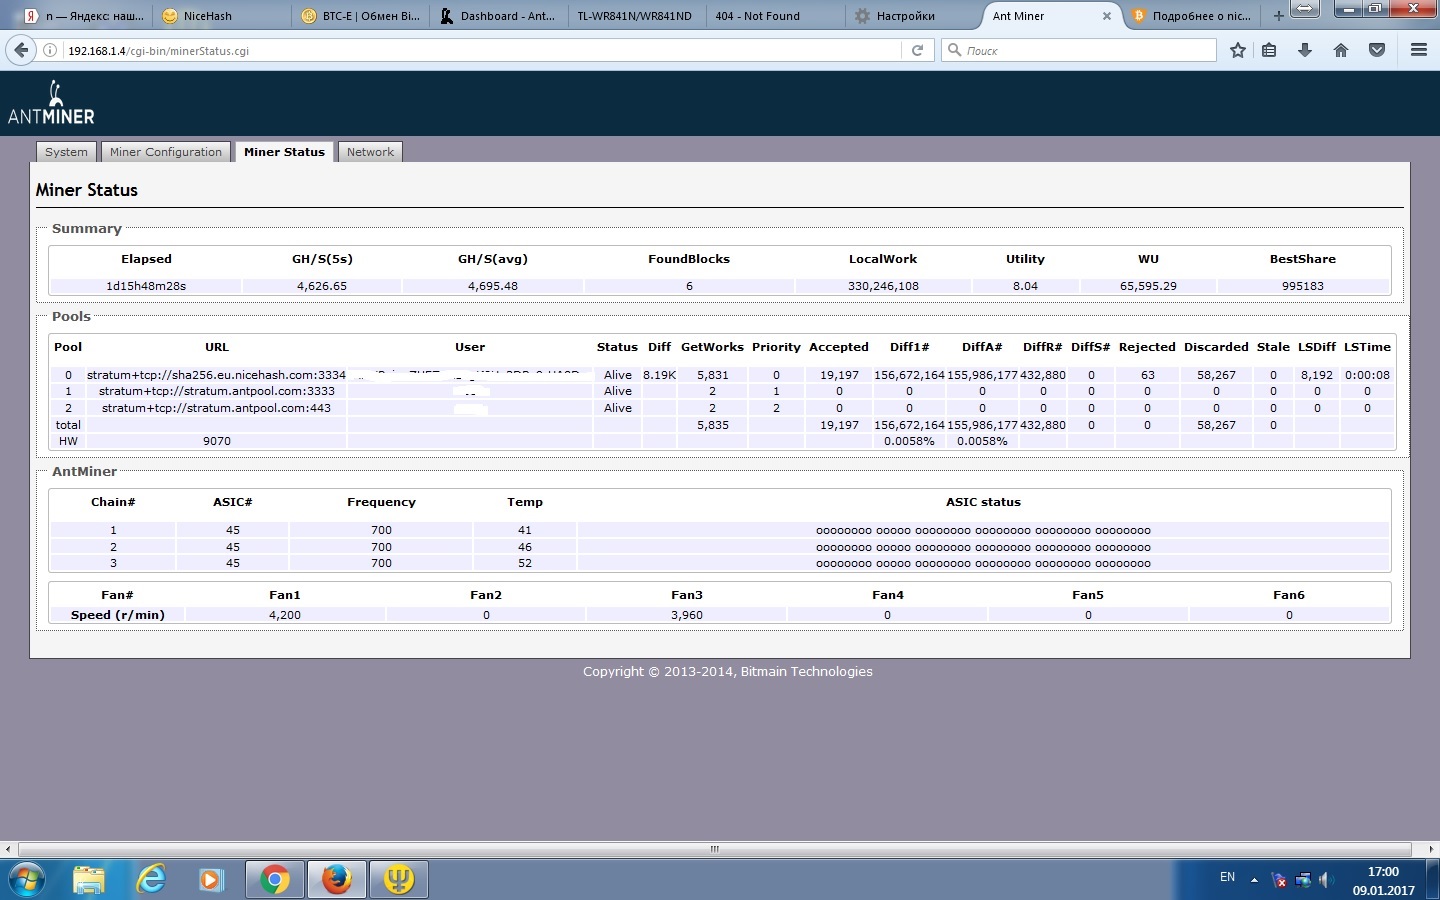Click the HW value 9070

[217, 441]
